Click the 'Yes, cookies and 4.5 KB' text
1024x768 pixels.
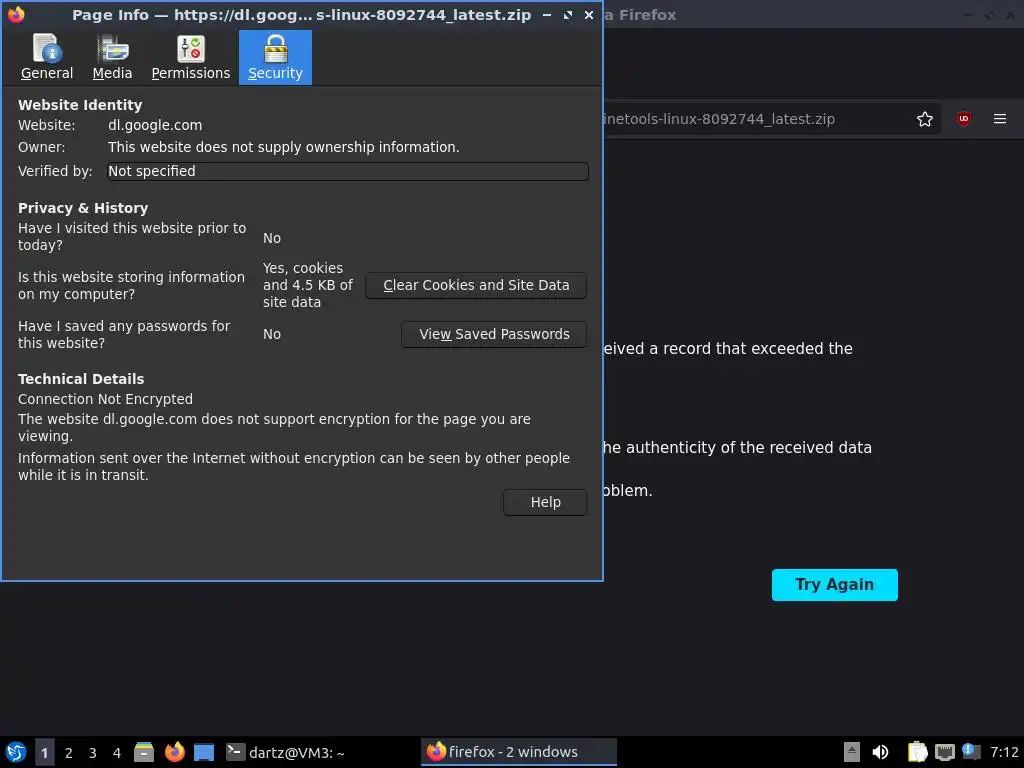308,285
